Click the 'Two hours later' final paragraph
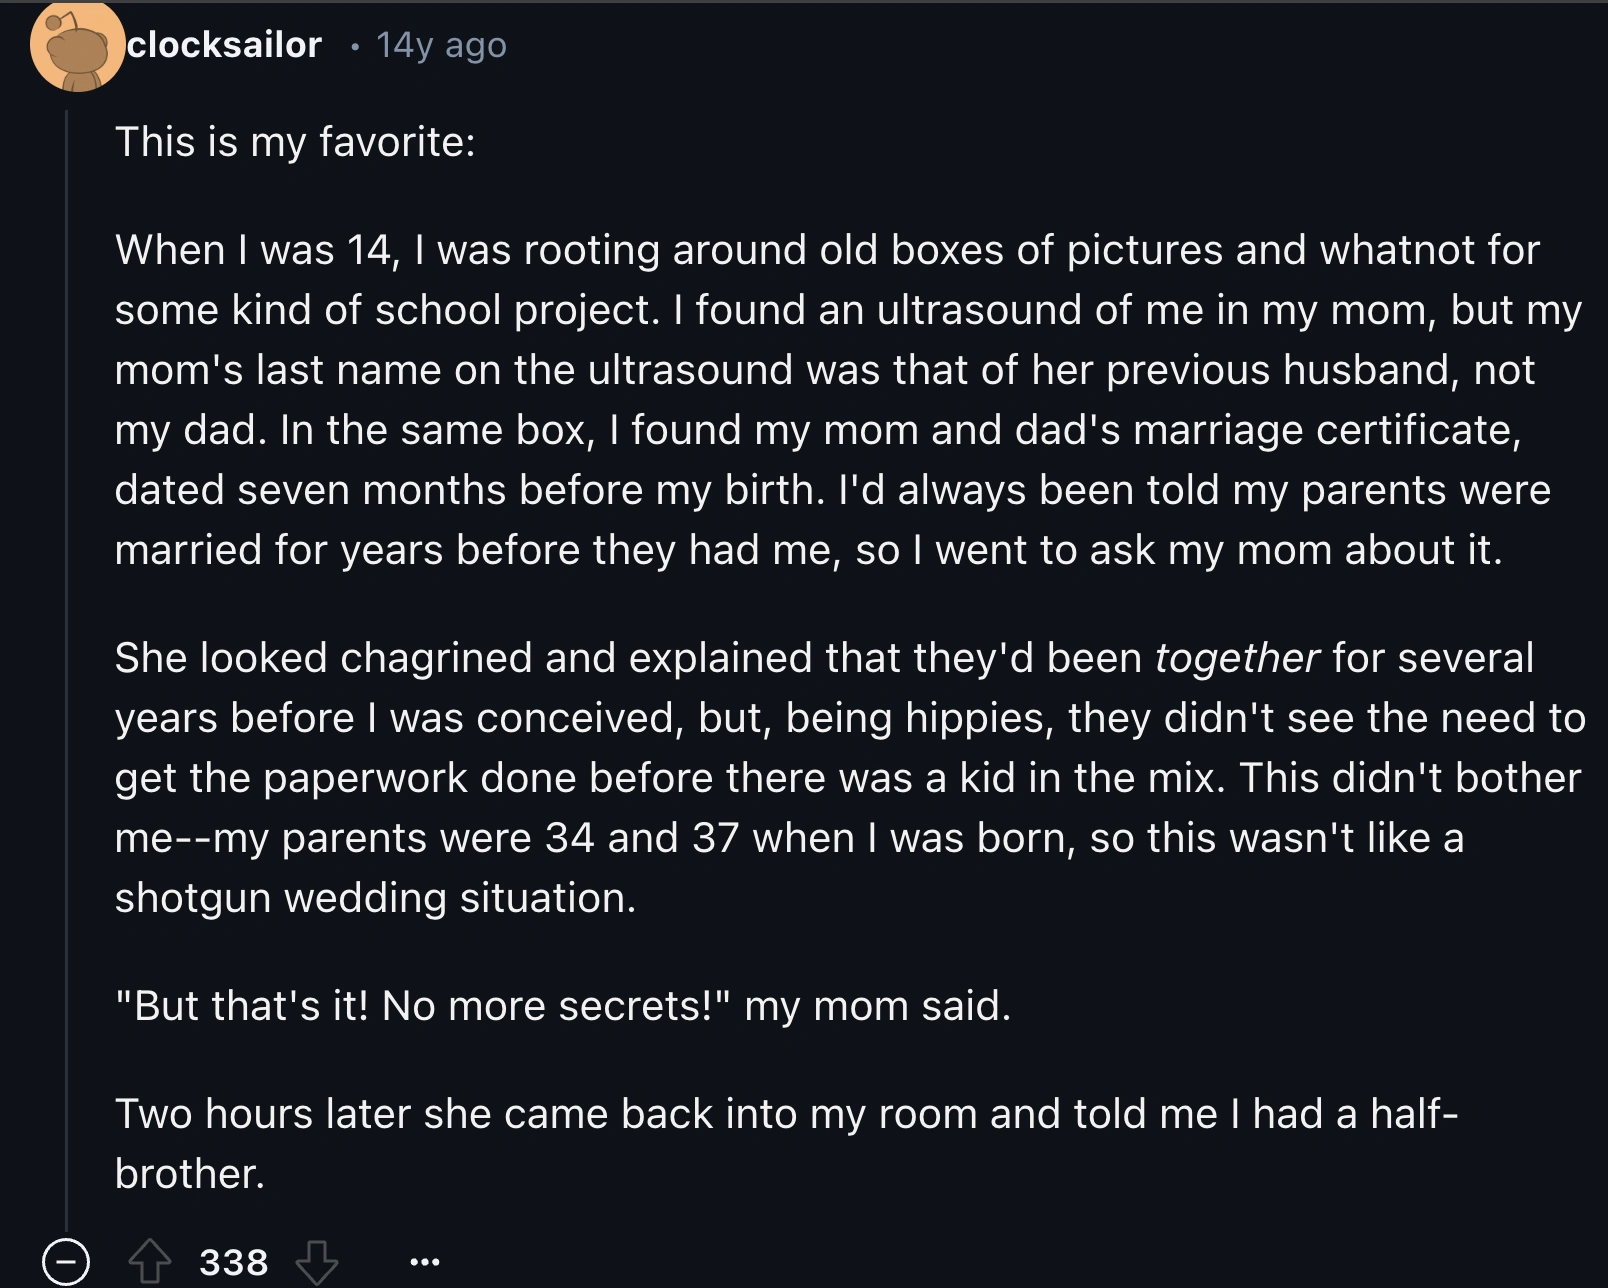This screenshot has height=1288, width=1608. pos(785,1113)
